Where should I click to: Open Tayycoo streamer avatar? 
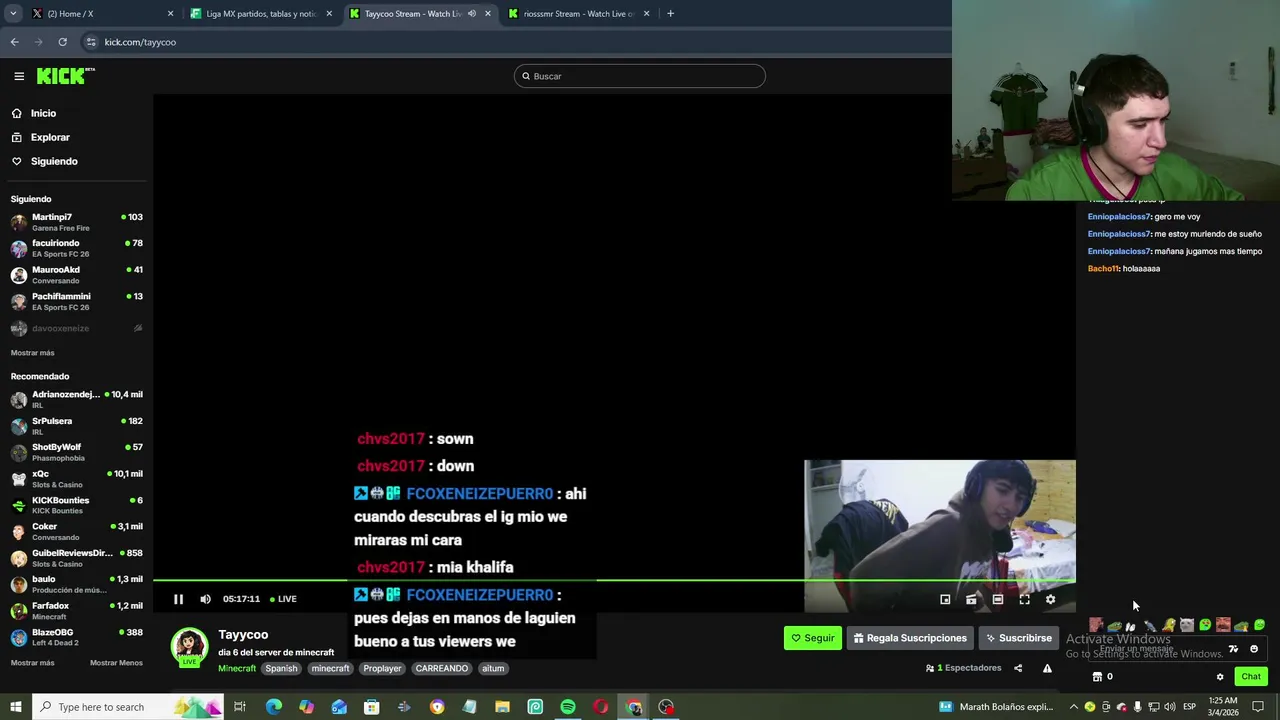point(189,647)
